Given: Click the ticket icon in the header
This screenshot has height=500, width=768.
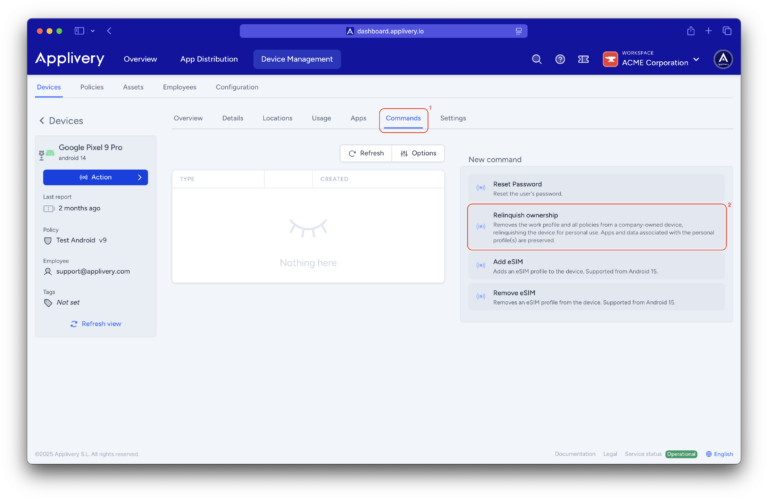Looking at the screenshot, I should 583,59.
